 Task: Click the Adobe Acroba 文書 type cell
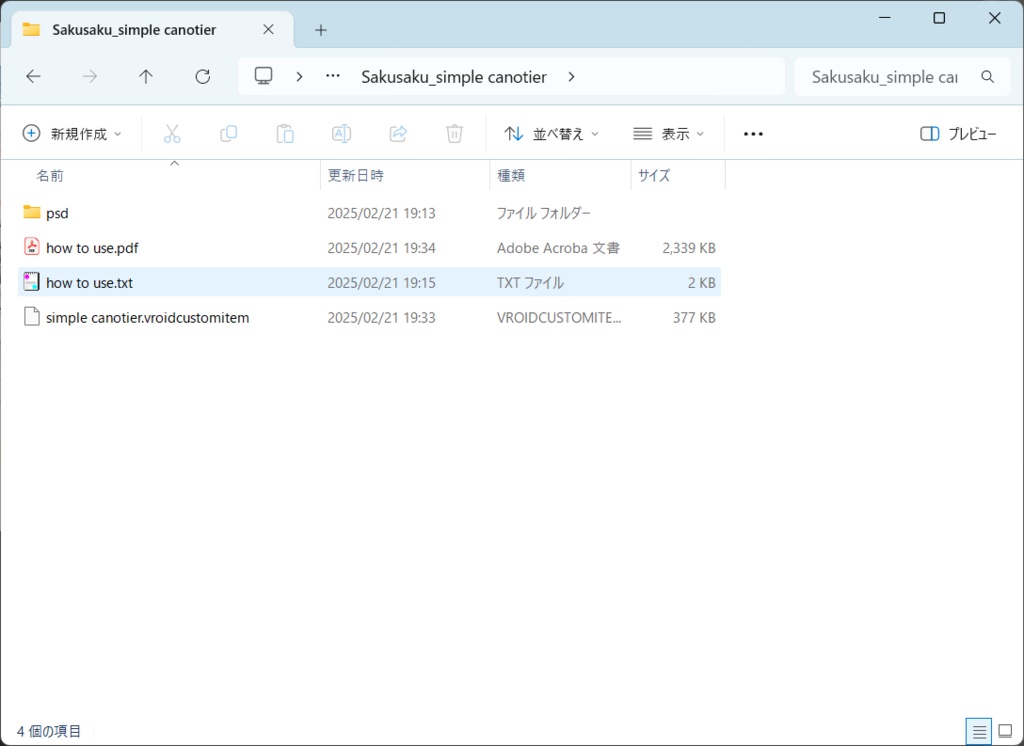558,248
